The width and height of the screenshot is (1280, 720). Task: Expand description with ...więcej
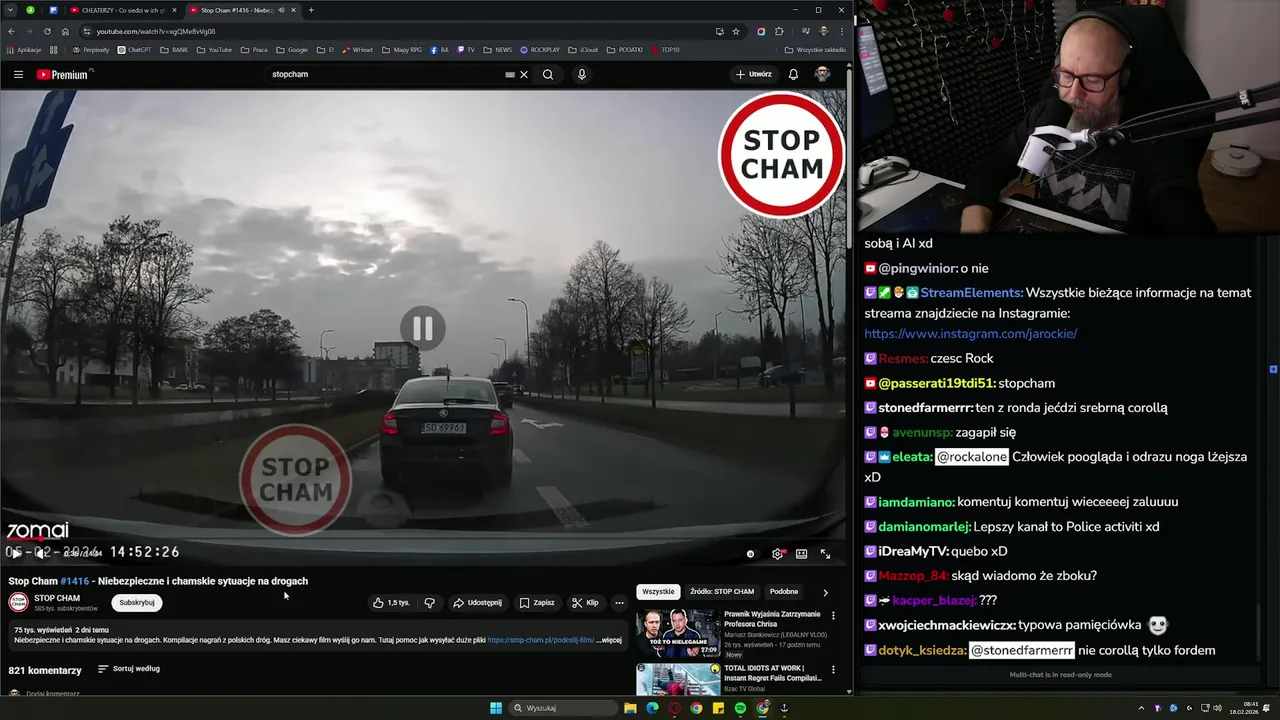tap(609, 640)
